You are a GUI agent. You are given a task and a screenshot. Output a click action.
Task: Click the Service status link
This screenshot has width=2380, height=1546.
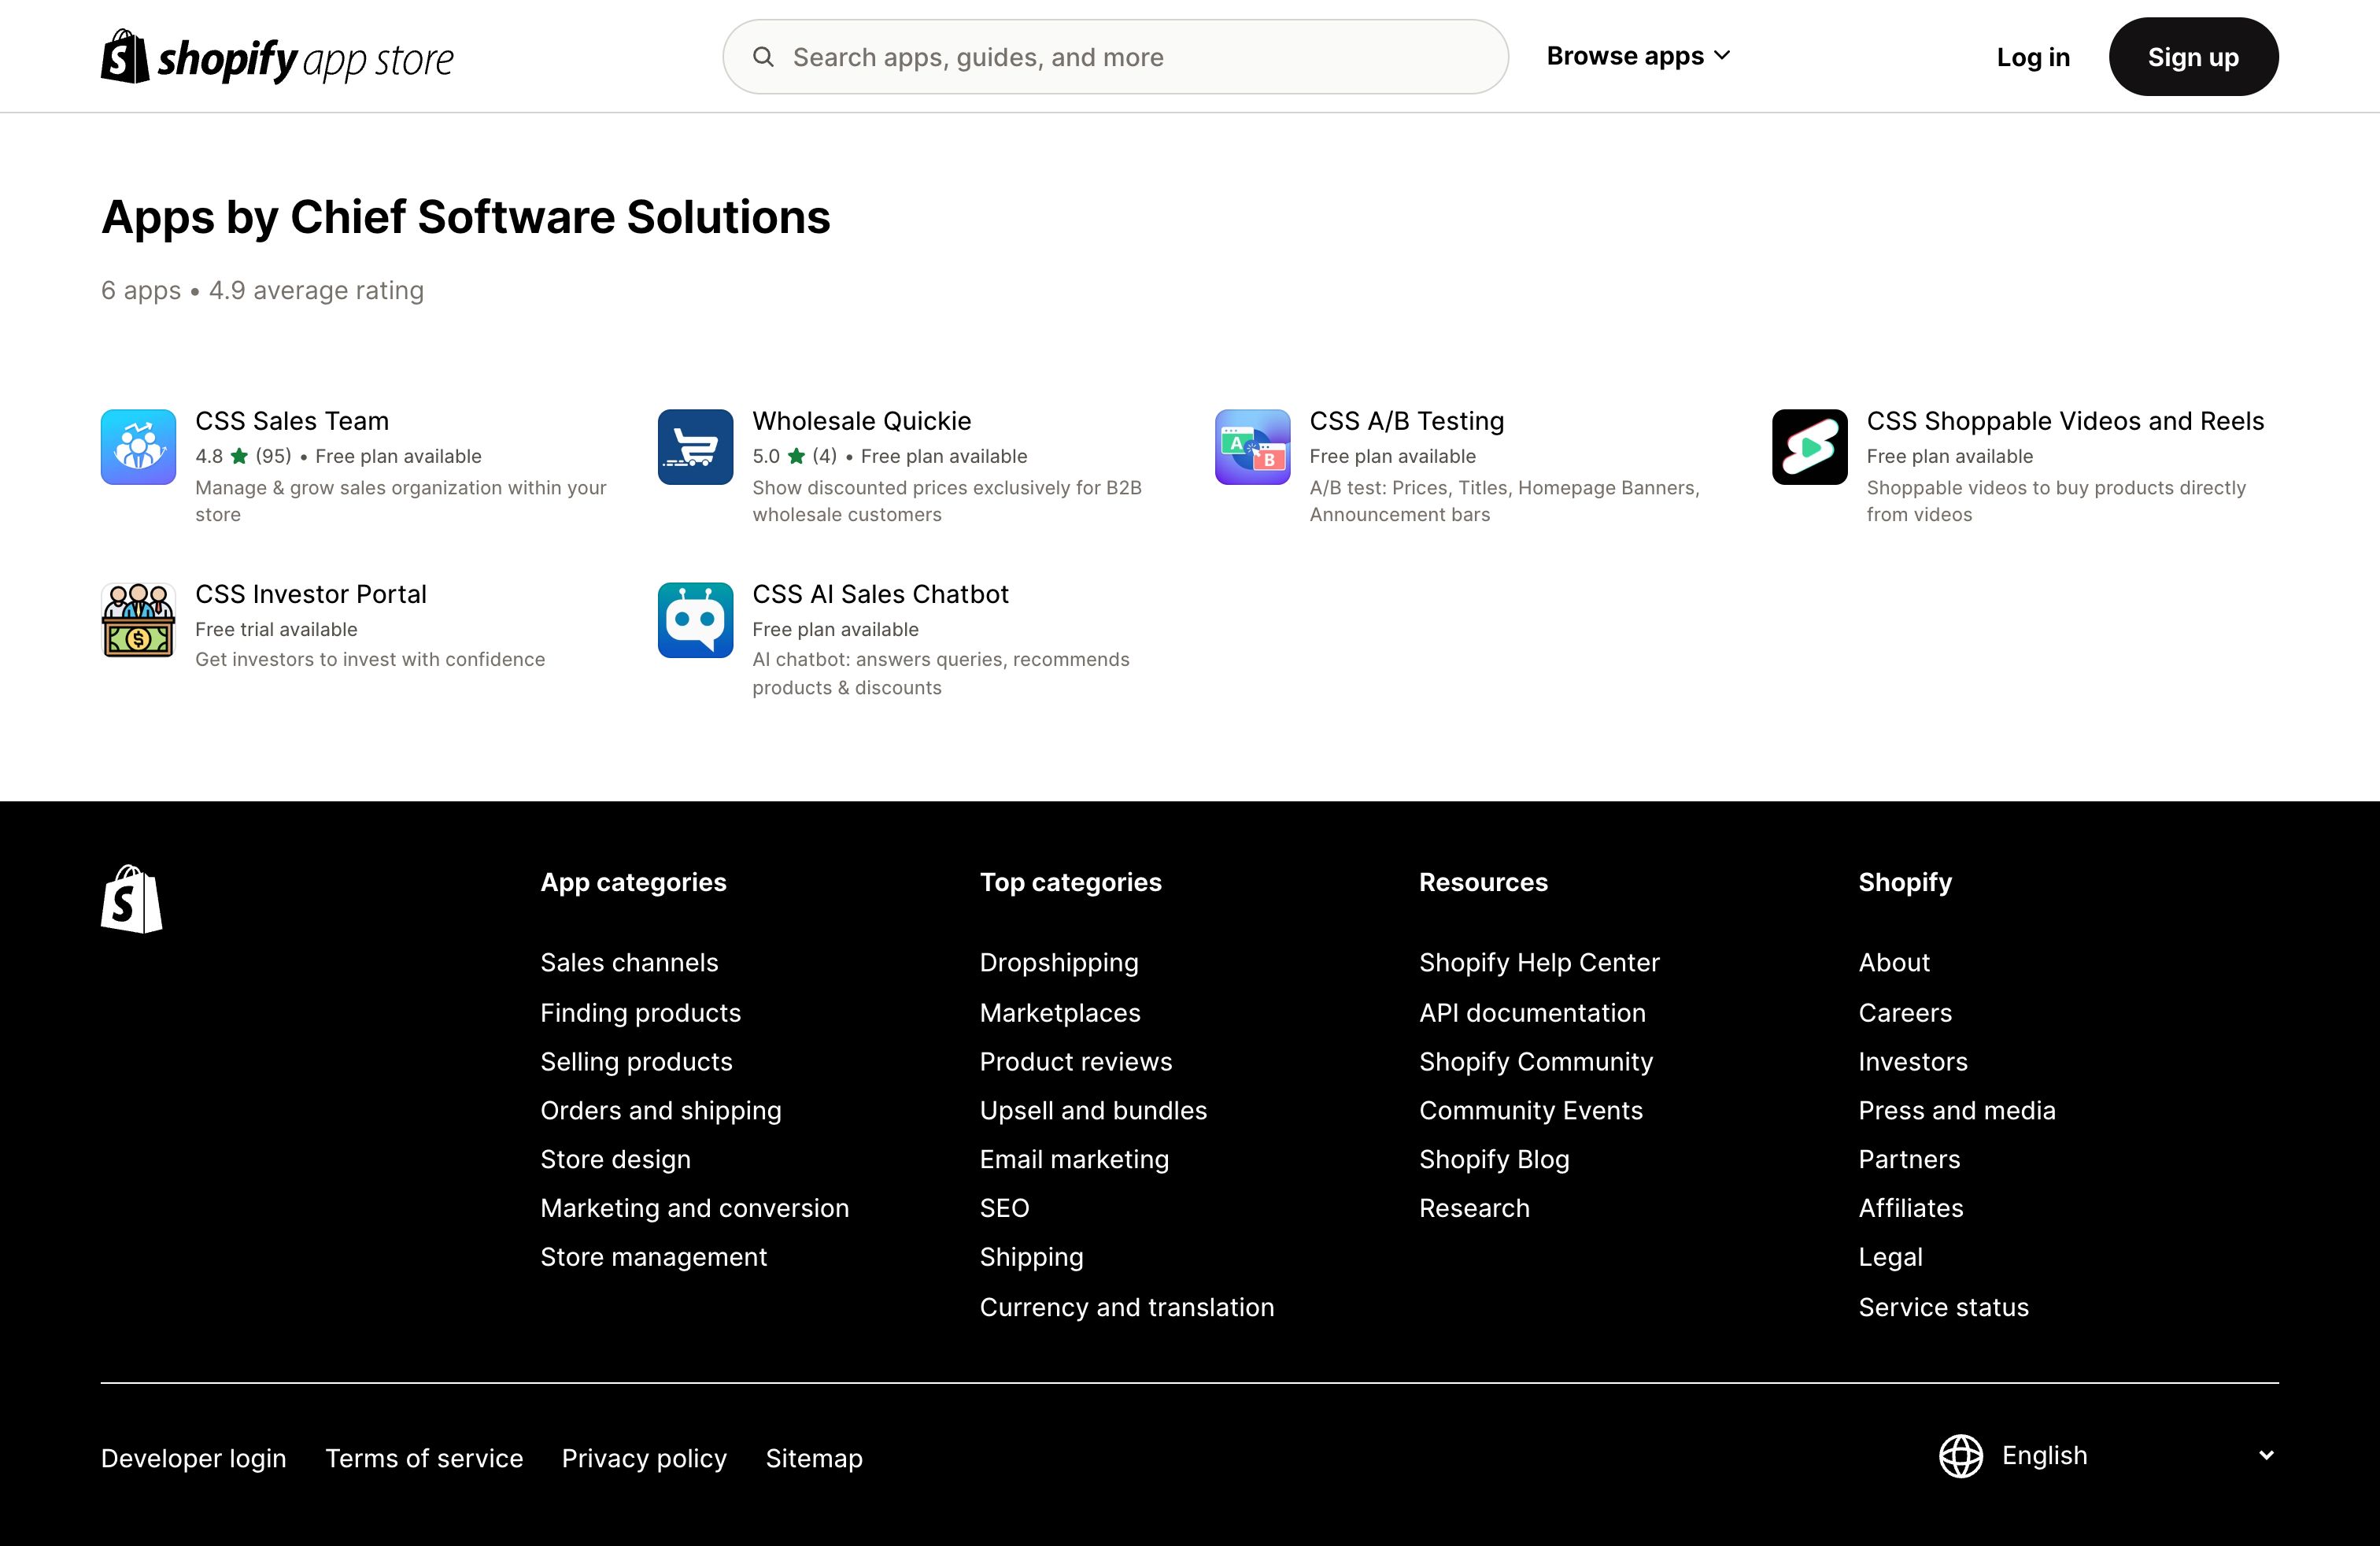1943,1307
